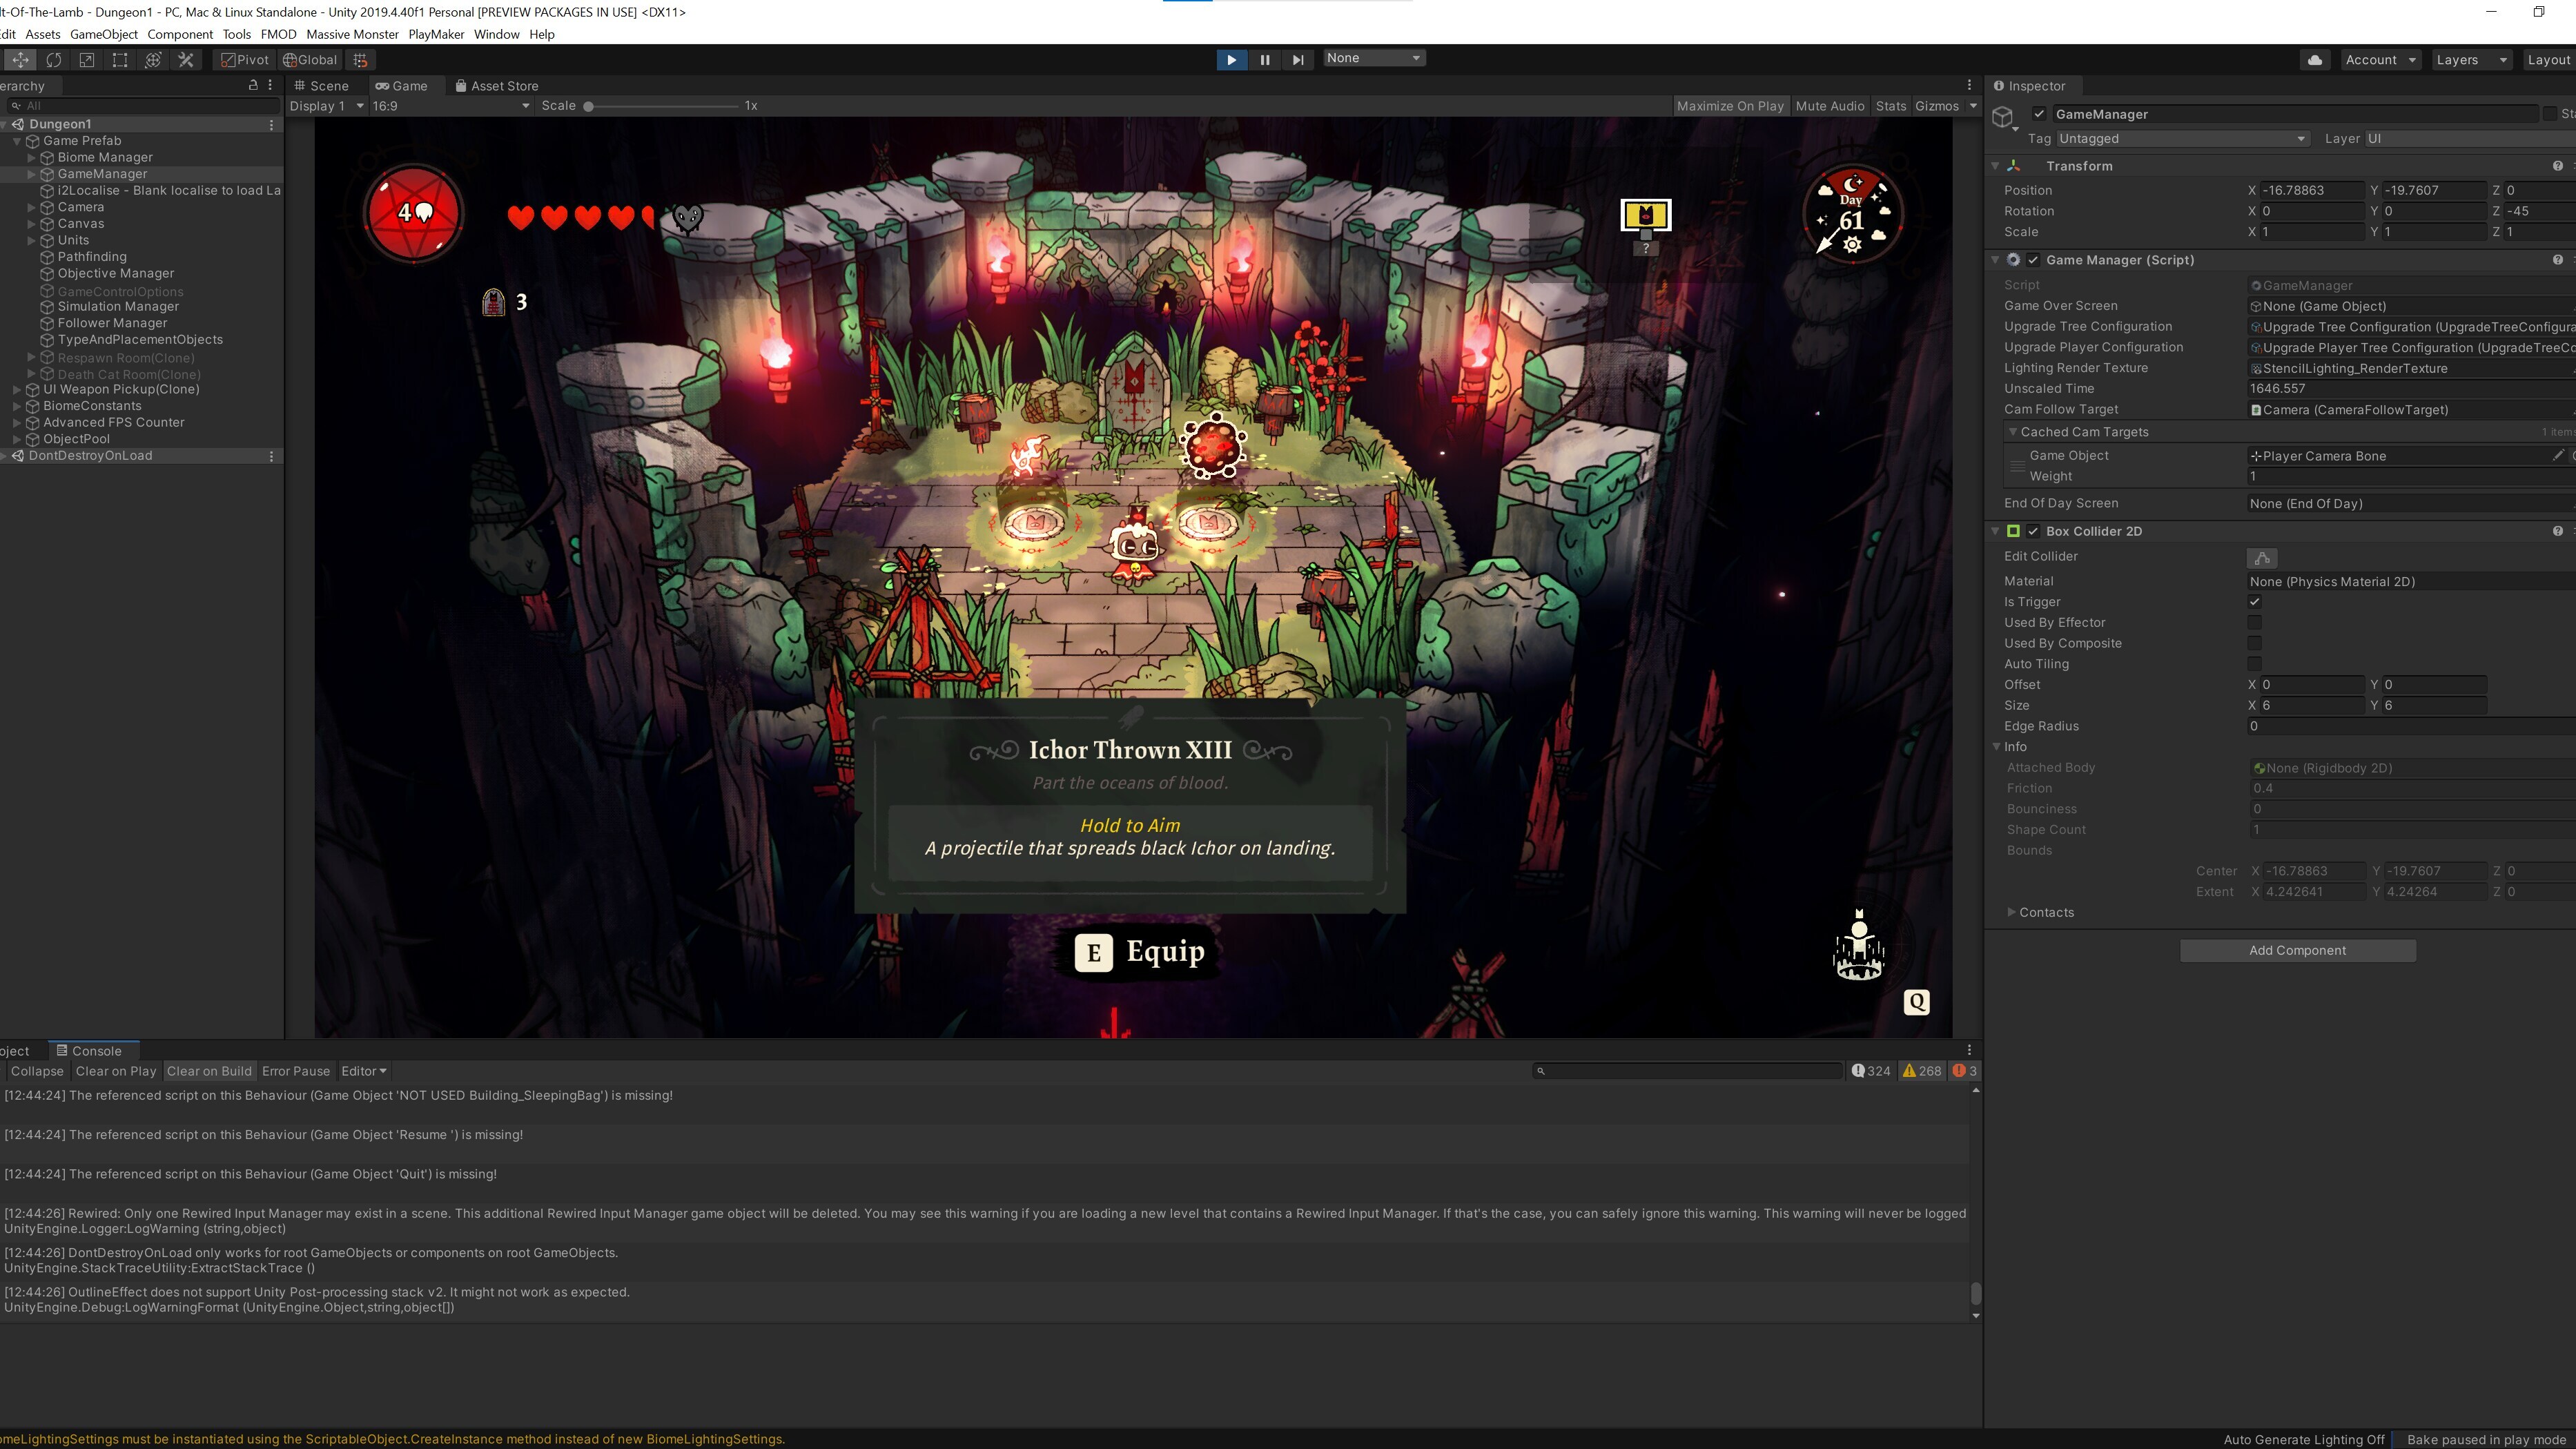The image size is (2576, 1449).
Task: Toggle GameManager active checkbox
Action: pyautogui.click(x=2039, y=114)
